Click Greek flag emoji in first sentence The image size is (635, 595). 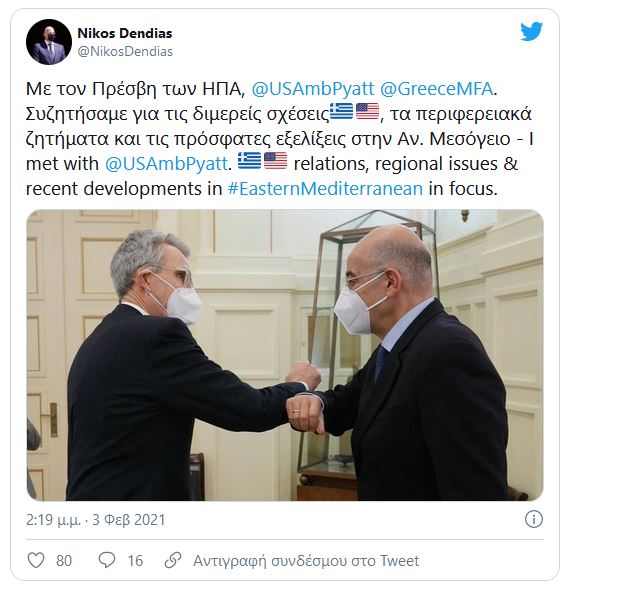pos(341,111)
